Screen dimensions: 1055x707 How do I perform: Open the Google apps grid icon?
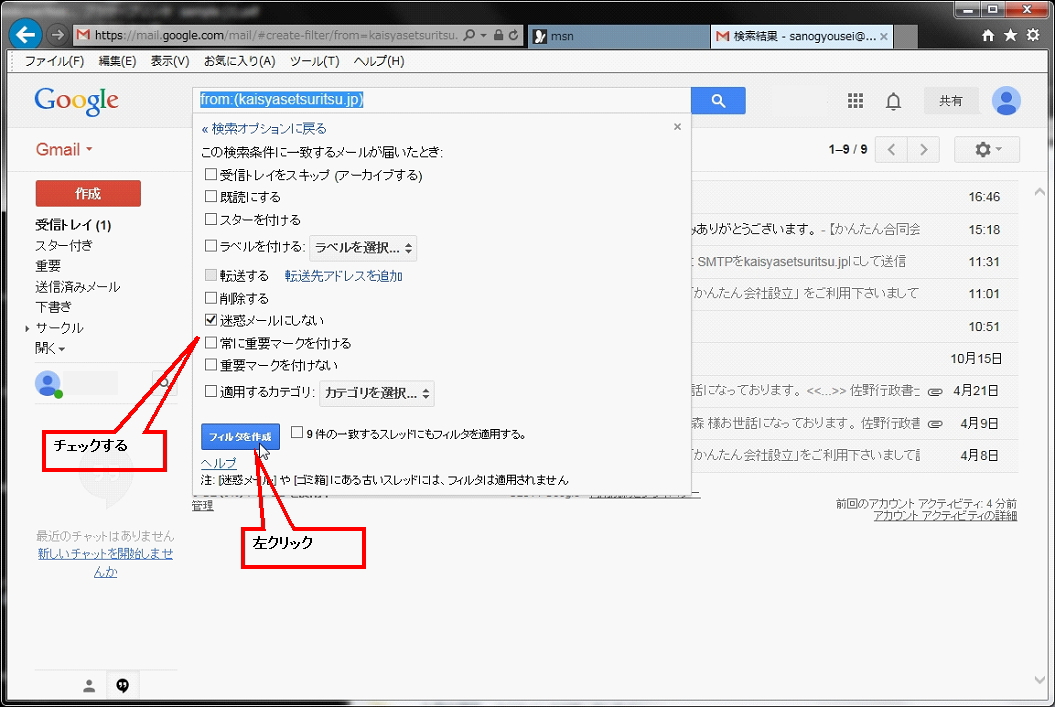[855, 101]
